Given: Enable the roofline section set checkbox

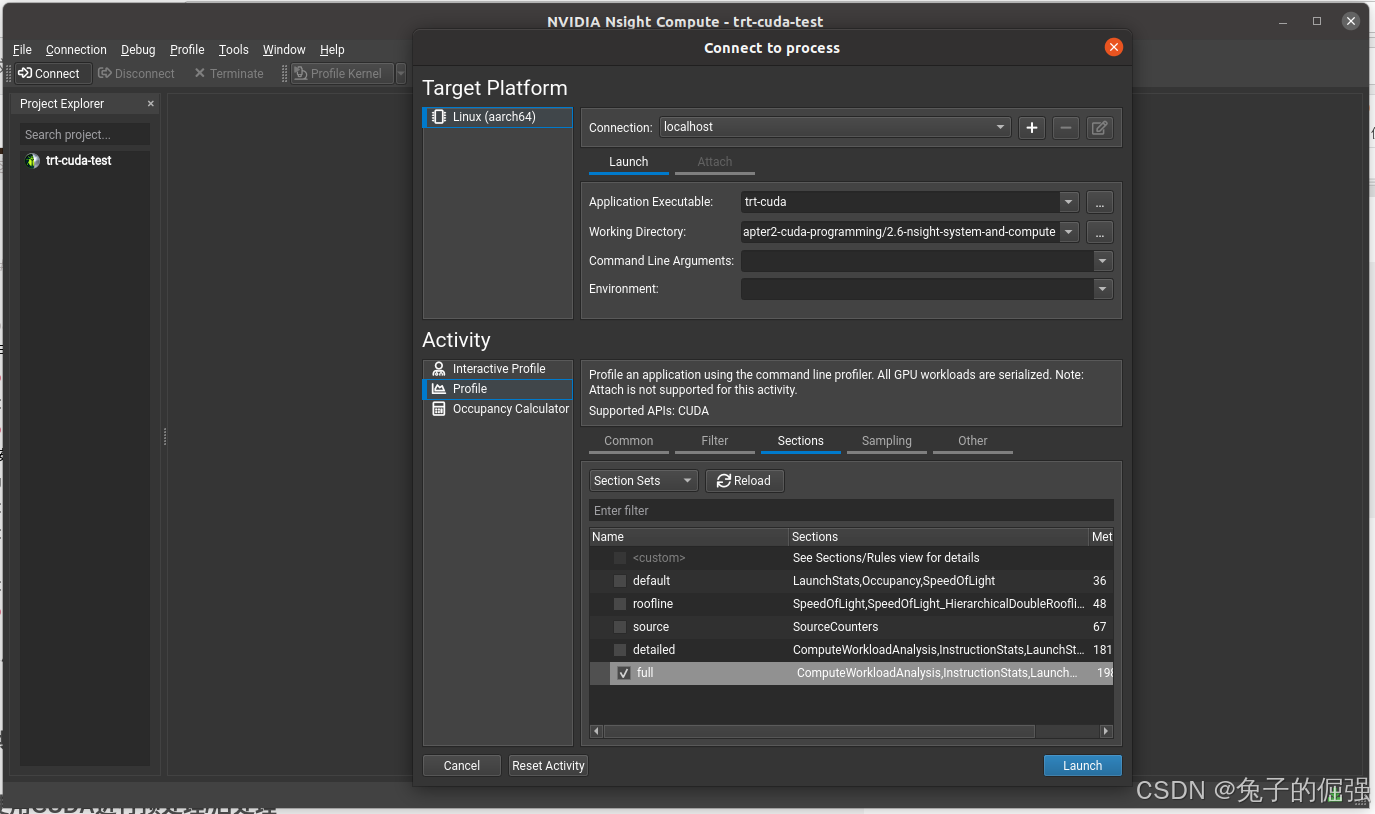Looking at the screenshot, I should click(620, 604).
